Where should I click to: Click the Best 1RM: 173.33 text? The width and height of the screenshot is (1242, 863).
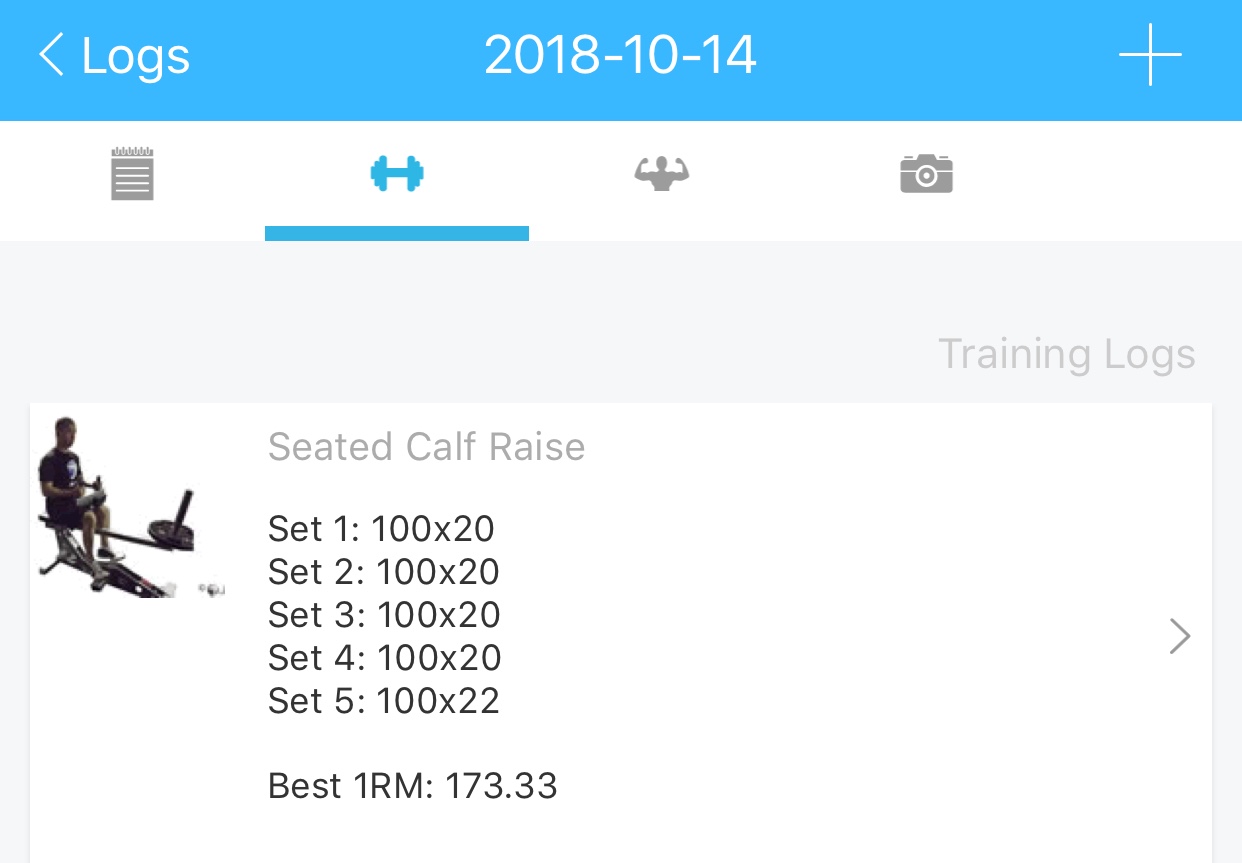click(412, 786)
